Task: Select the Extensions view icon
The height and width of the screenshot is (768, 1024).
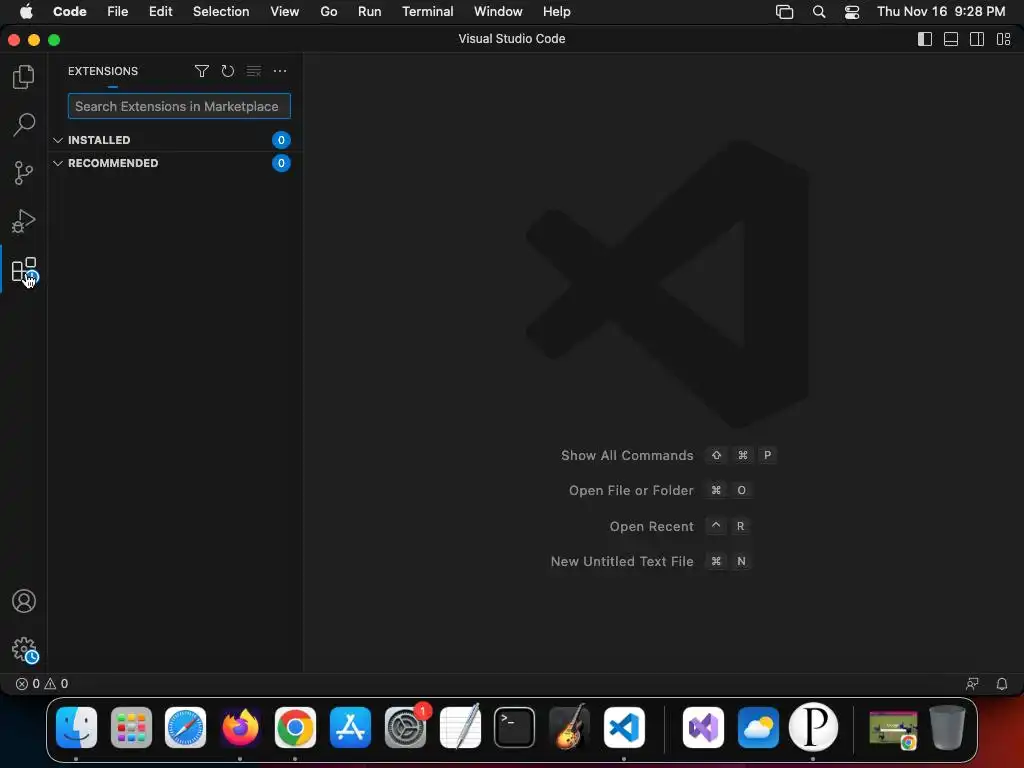Action: 24,269
